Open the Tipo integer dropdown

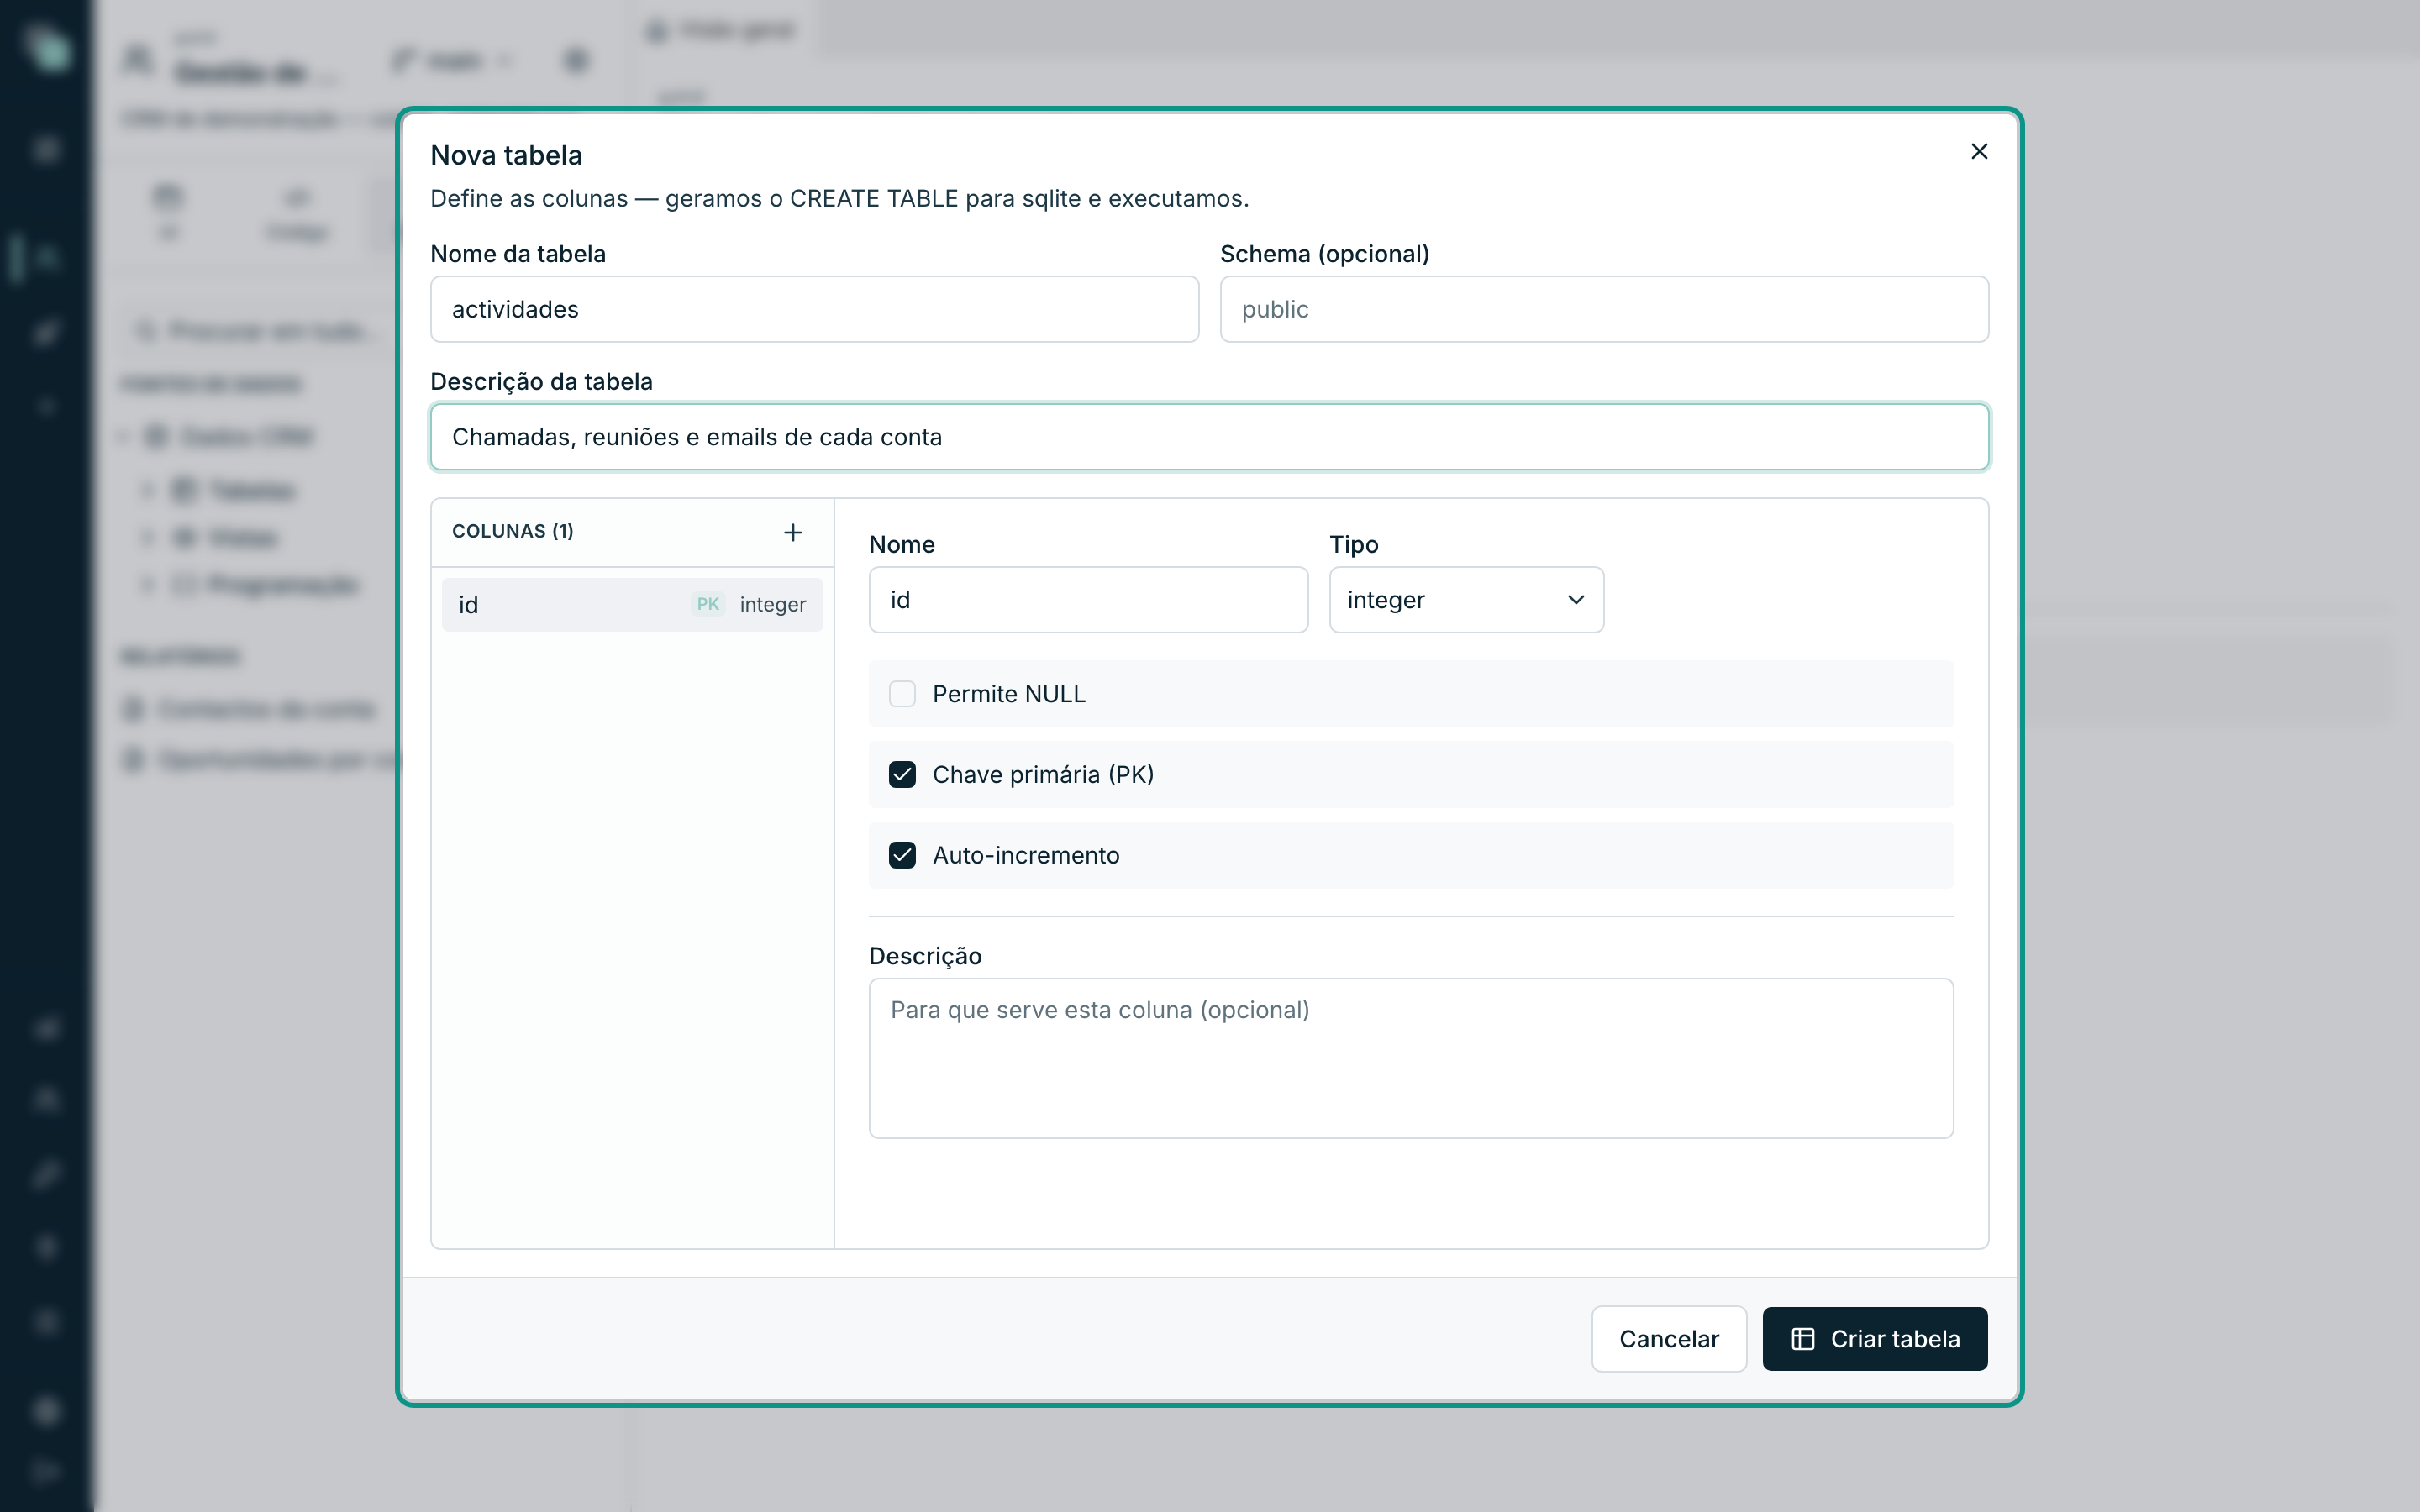1466,600
